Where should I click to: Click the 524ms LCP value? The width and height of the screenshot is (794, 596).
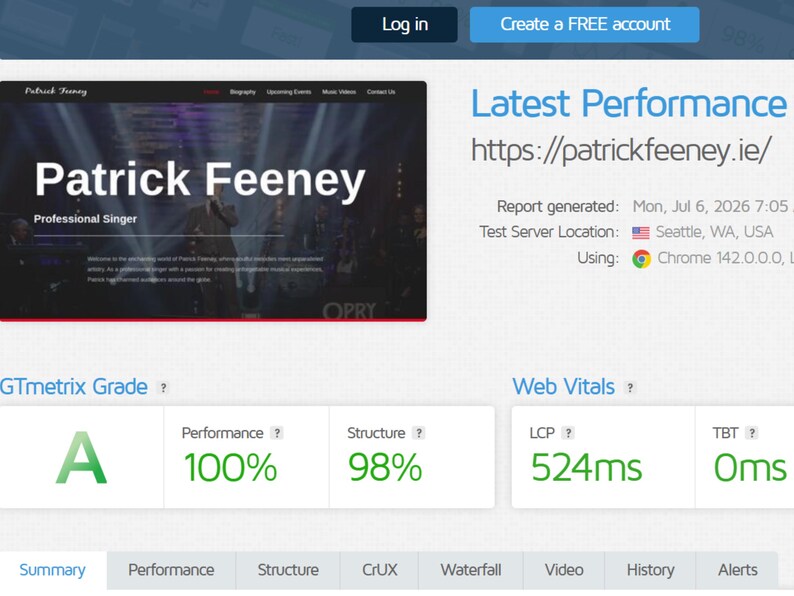pyautogui.click(x=586, y=467)
